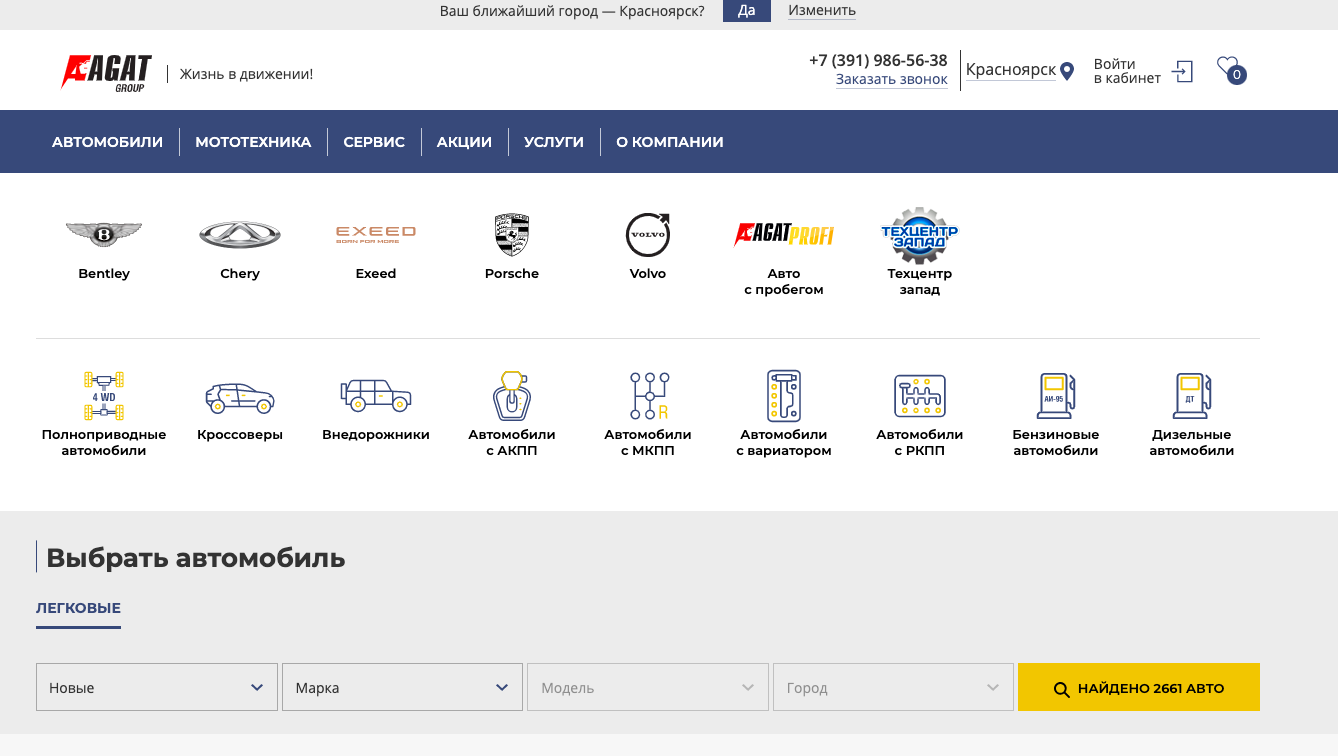1338x756 pixels.
Task: Click the location pin next to Красноярск
Action: coord(1067,71)
